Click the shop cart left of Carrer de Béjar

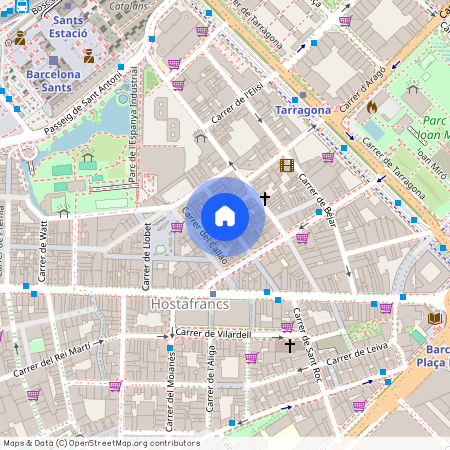pyautogui.click(x=303, y=238)
